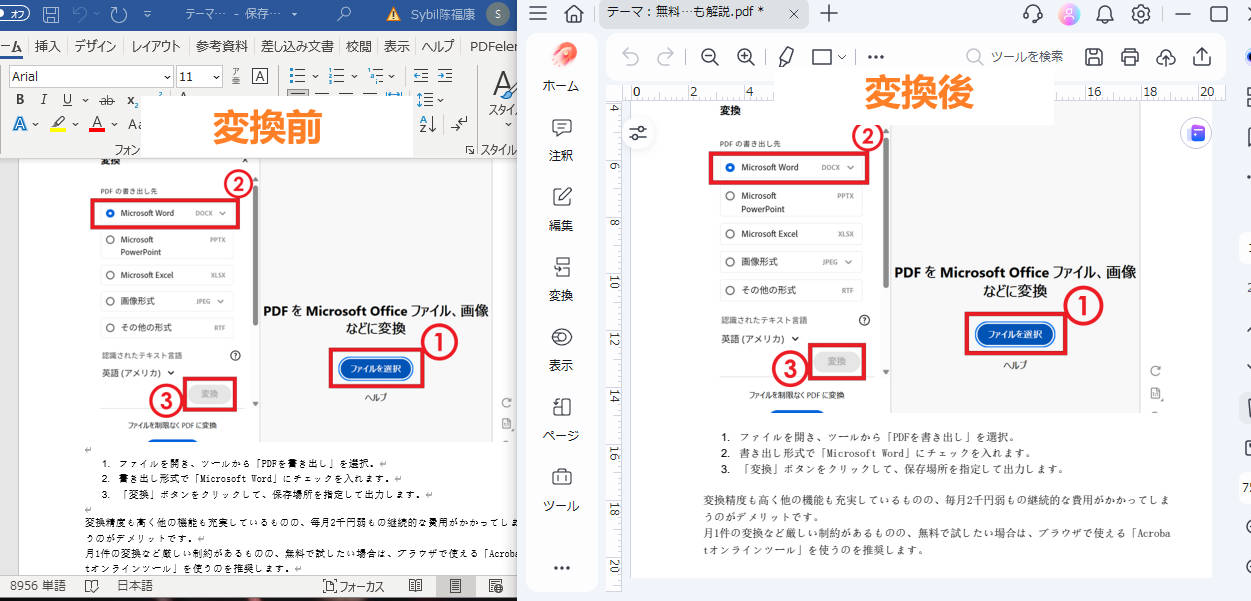Expand the shape tool dropdown in Acrobat toolbar

842,57
